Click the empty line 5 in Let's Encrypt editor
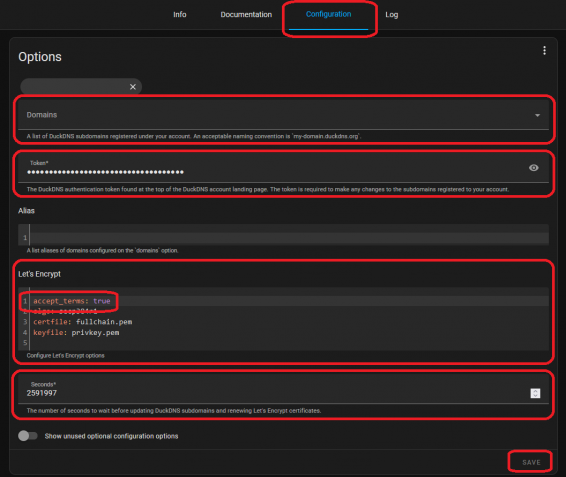 point(289,343)
